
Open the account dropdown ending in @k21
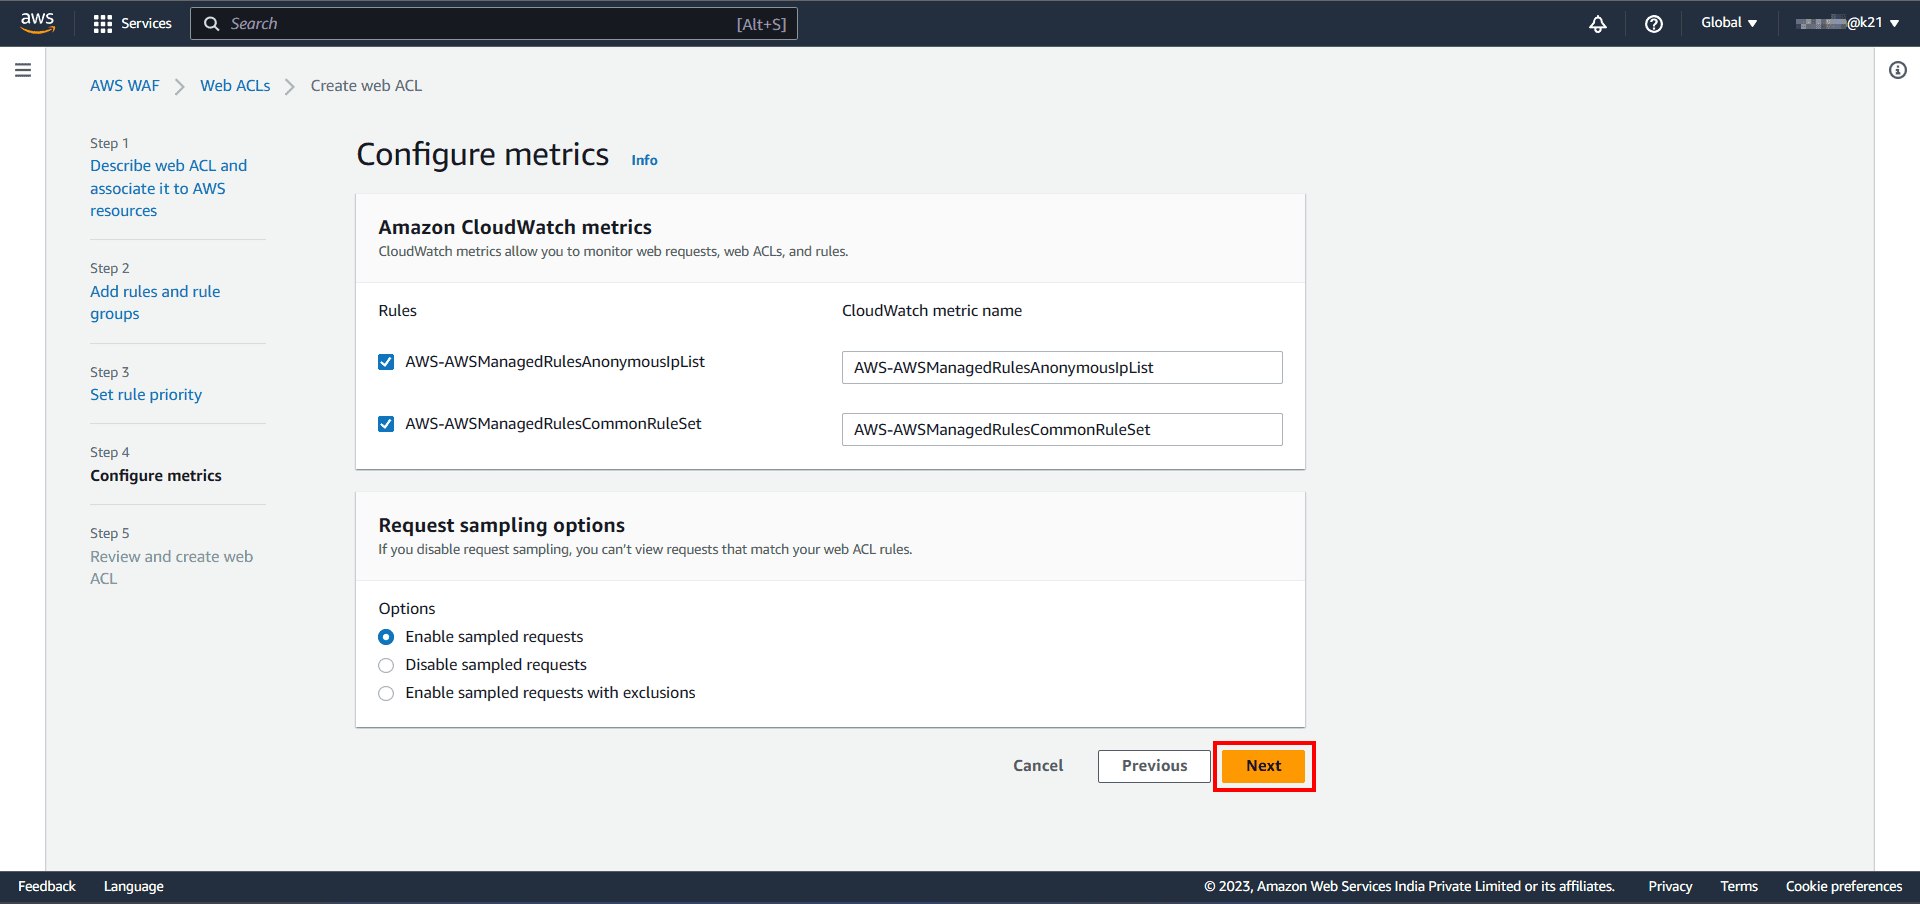(x=1847, y=23)
